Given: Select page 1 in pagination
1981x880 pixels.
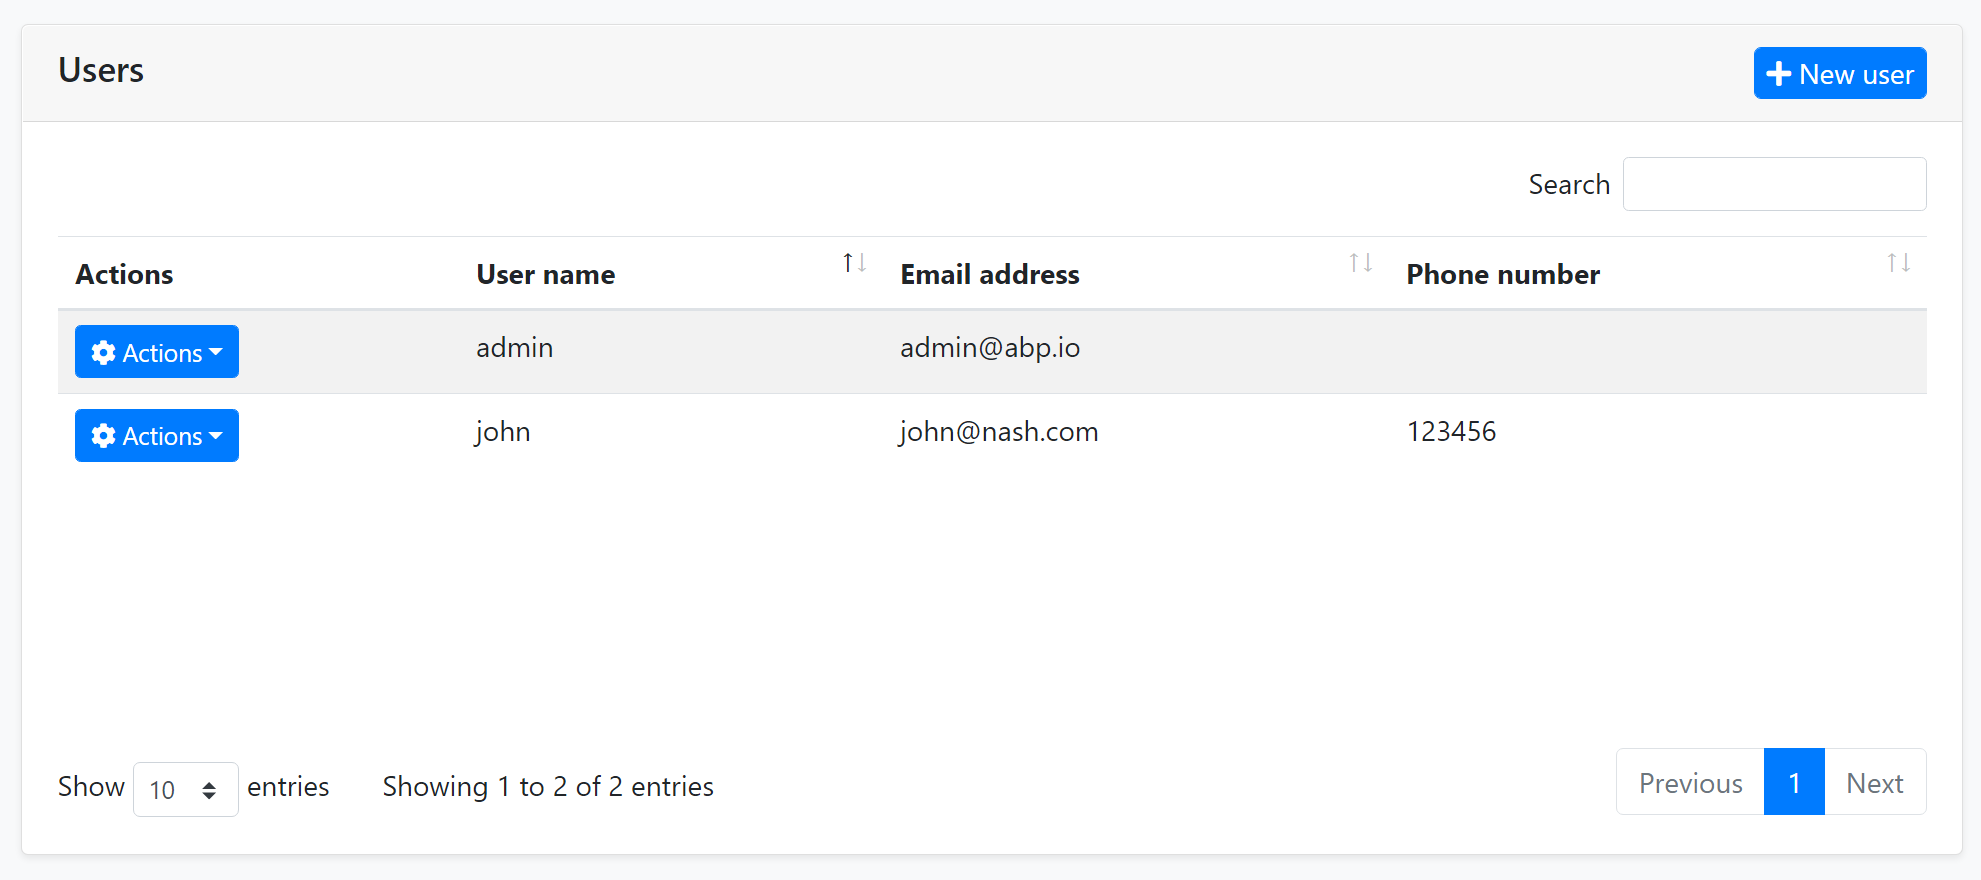Looking at the screenshot, I should click(1794, 782).
